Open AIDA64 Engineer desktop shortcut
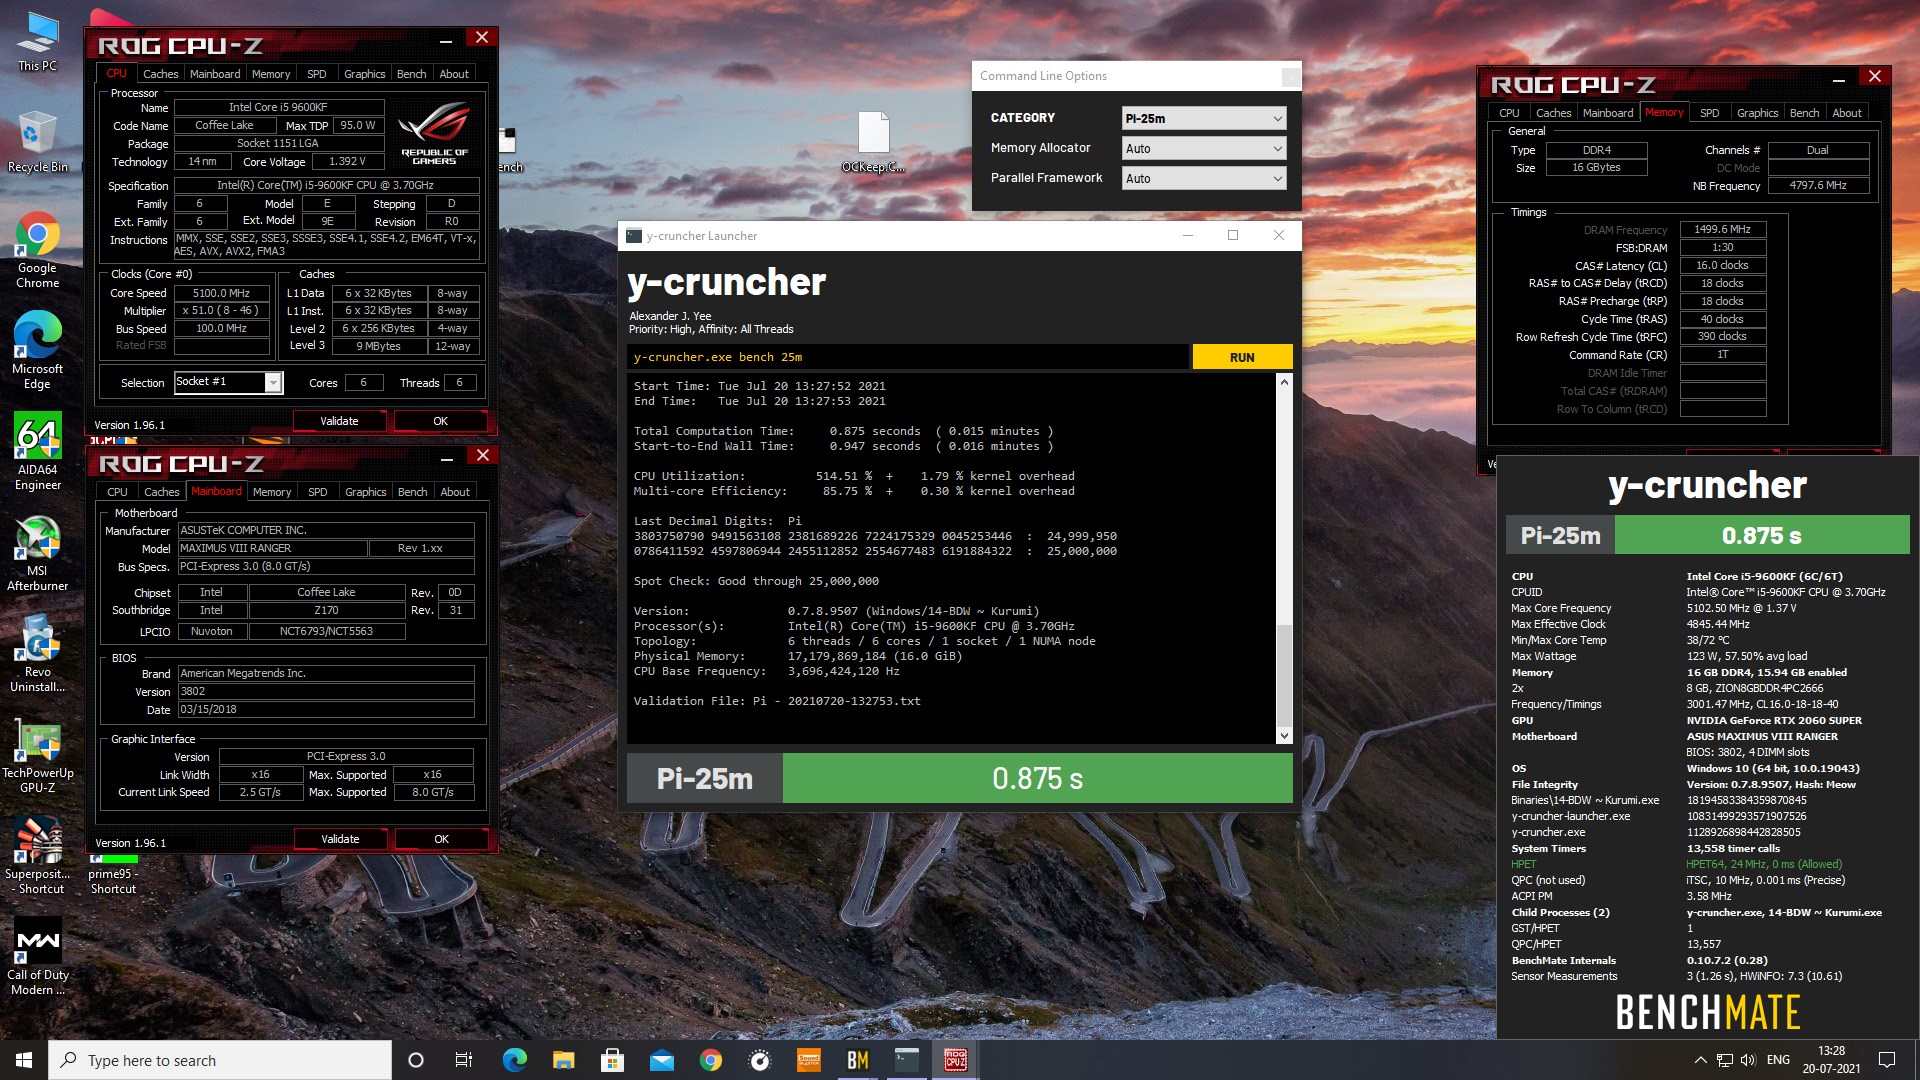The image size is (1920, 1080). tap(37, 452)
